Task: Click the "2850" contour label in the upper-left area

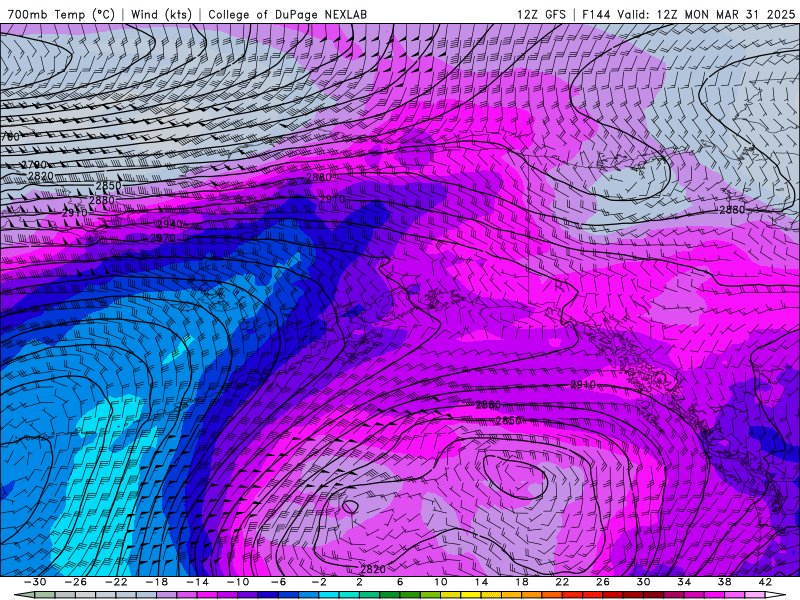Action: [x=108, y=186]
